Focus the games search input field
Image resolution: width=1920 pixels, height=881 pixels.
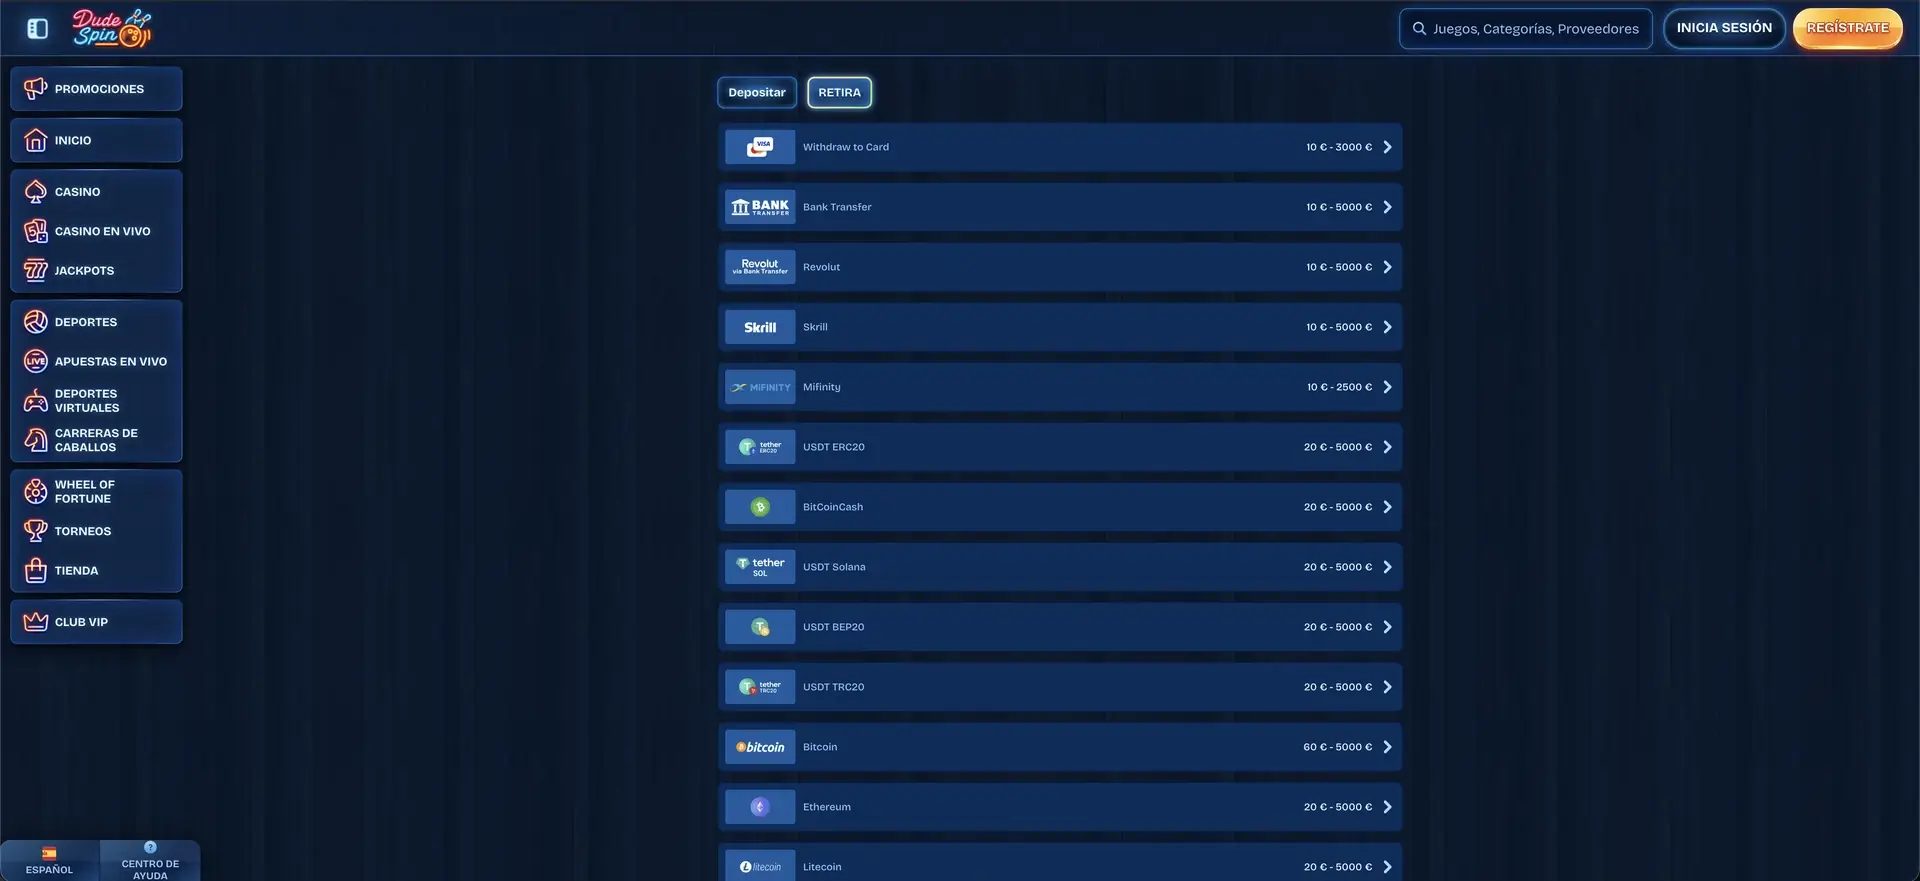click(1526, 29)
